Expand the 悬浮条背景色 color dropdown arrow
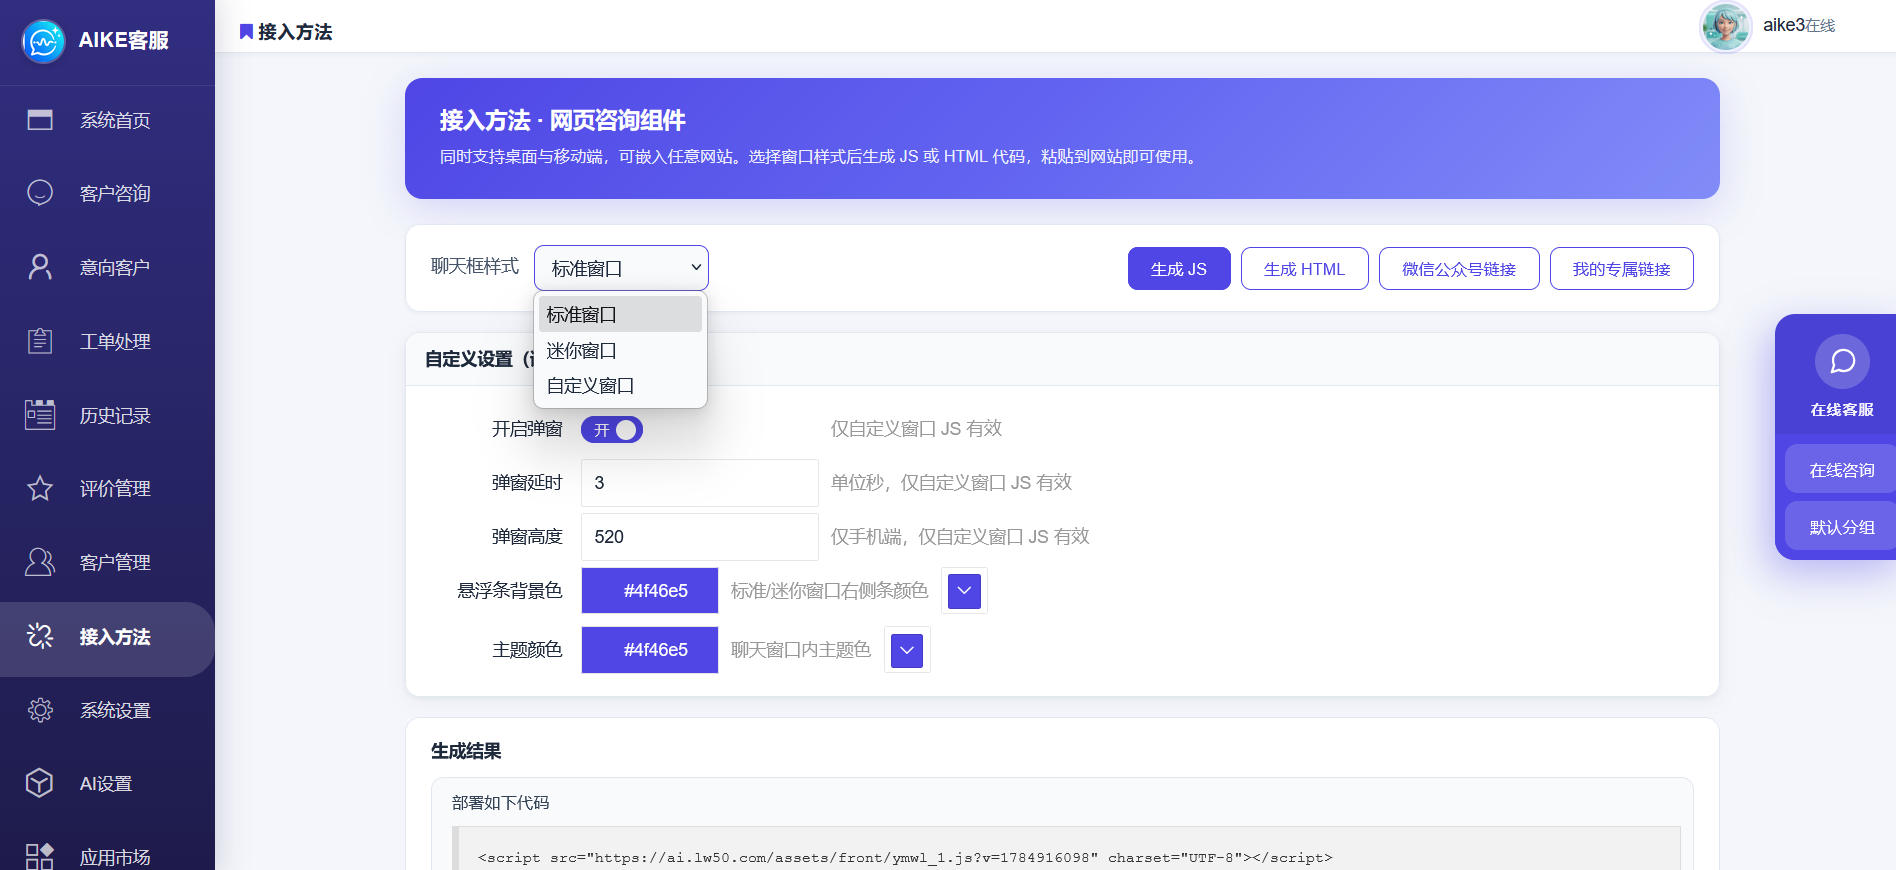 tap(964, 591)
